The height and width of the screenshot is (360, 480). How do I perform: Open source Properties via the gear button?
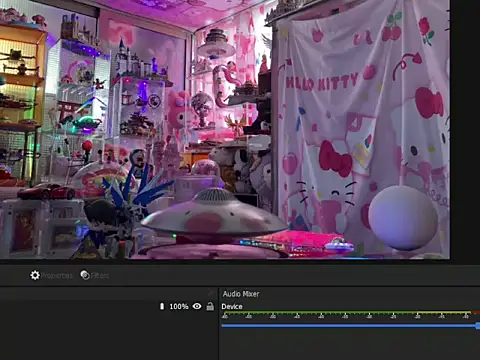51,275
